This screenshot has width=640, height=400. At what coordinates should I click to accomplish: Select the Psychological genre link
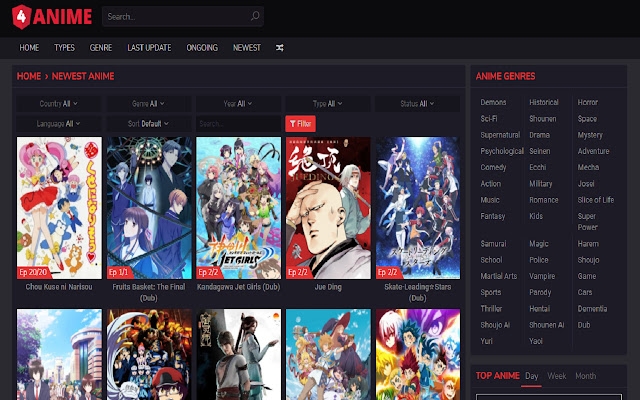(x=501, y=151)
